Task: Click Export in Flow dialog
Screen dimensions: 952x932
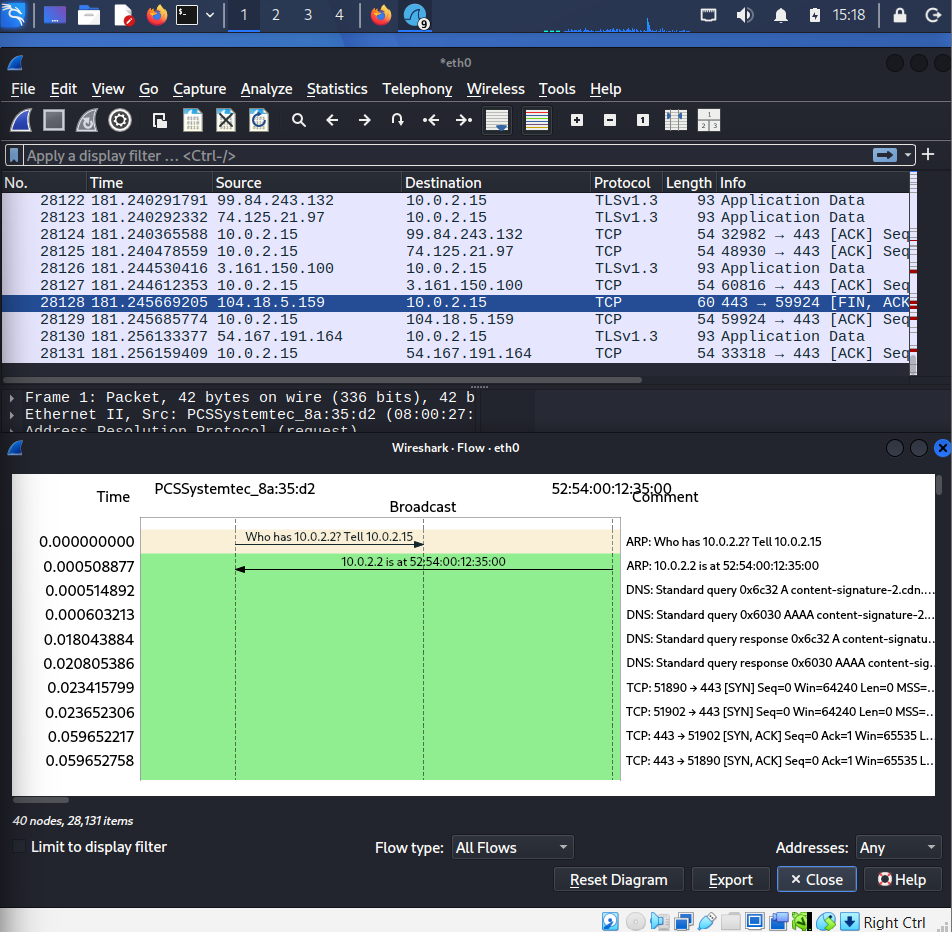Action: (x=730, y=879)
